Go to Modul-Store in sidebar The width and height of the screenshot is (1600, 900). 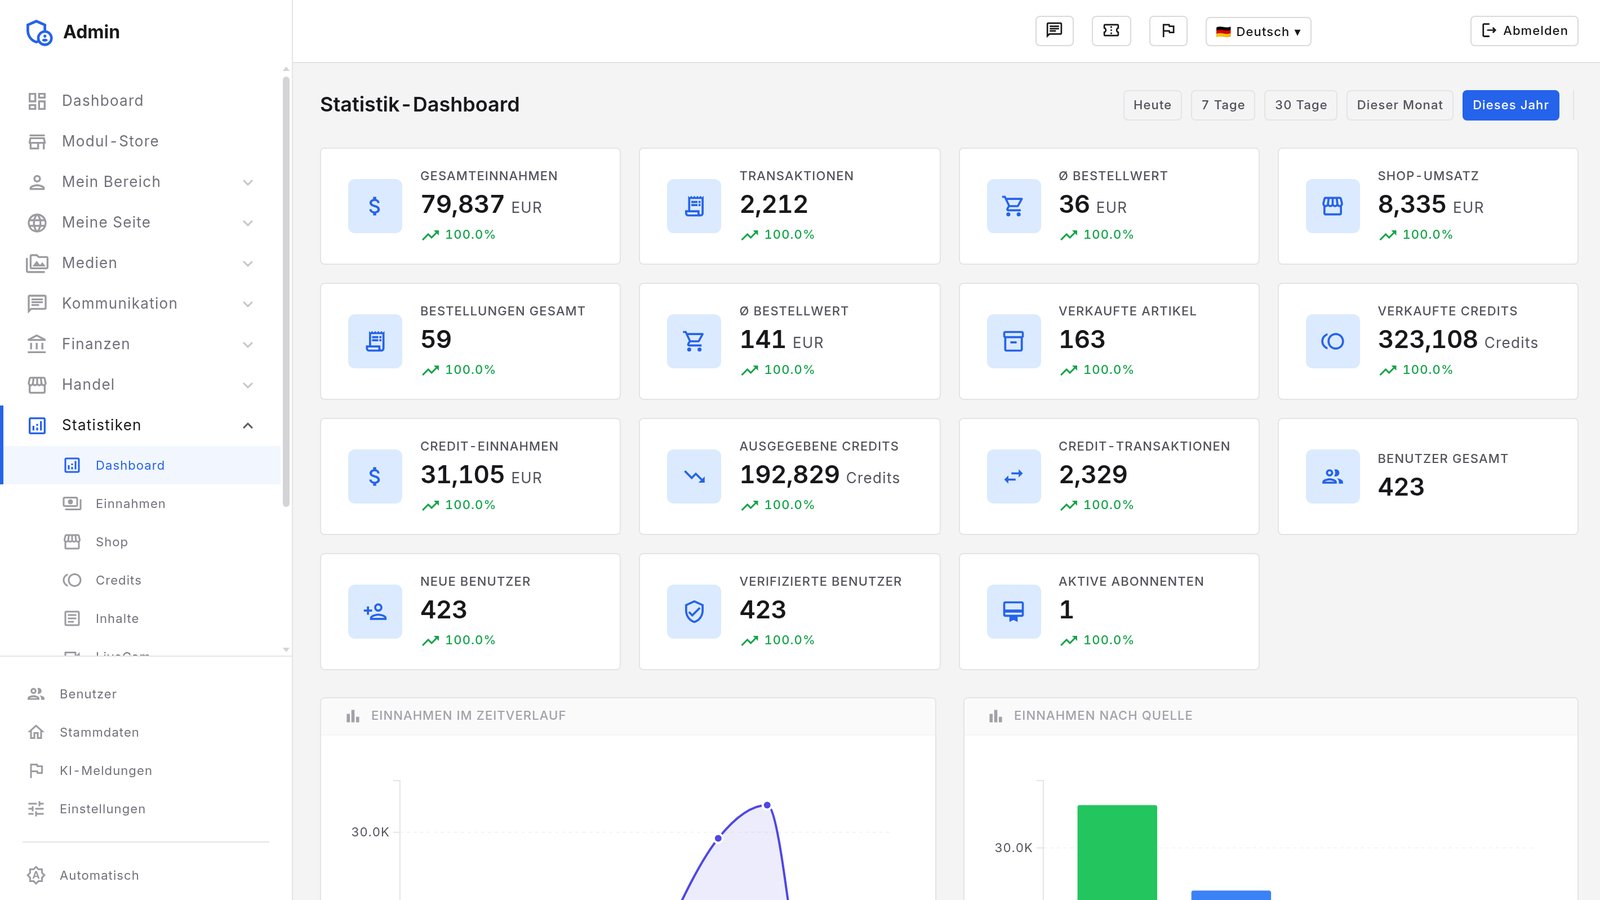[x=141, y=141]
